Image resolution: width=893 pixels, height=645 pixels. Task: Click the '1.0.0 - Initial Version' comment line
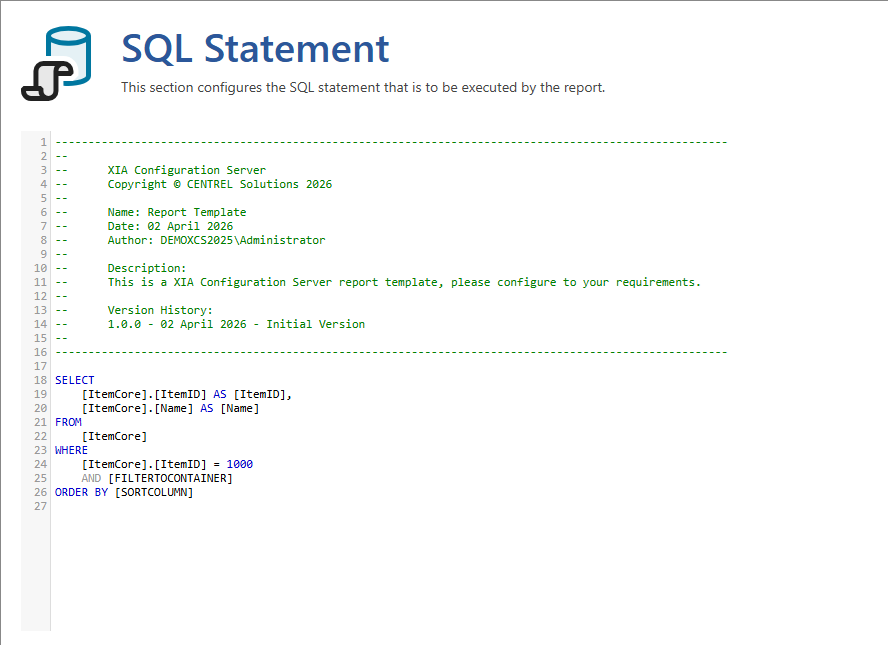coord(236,324)
